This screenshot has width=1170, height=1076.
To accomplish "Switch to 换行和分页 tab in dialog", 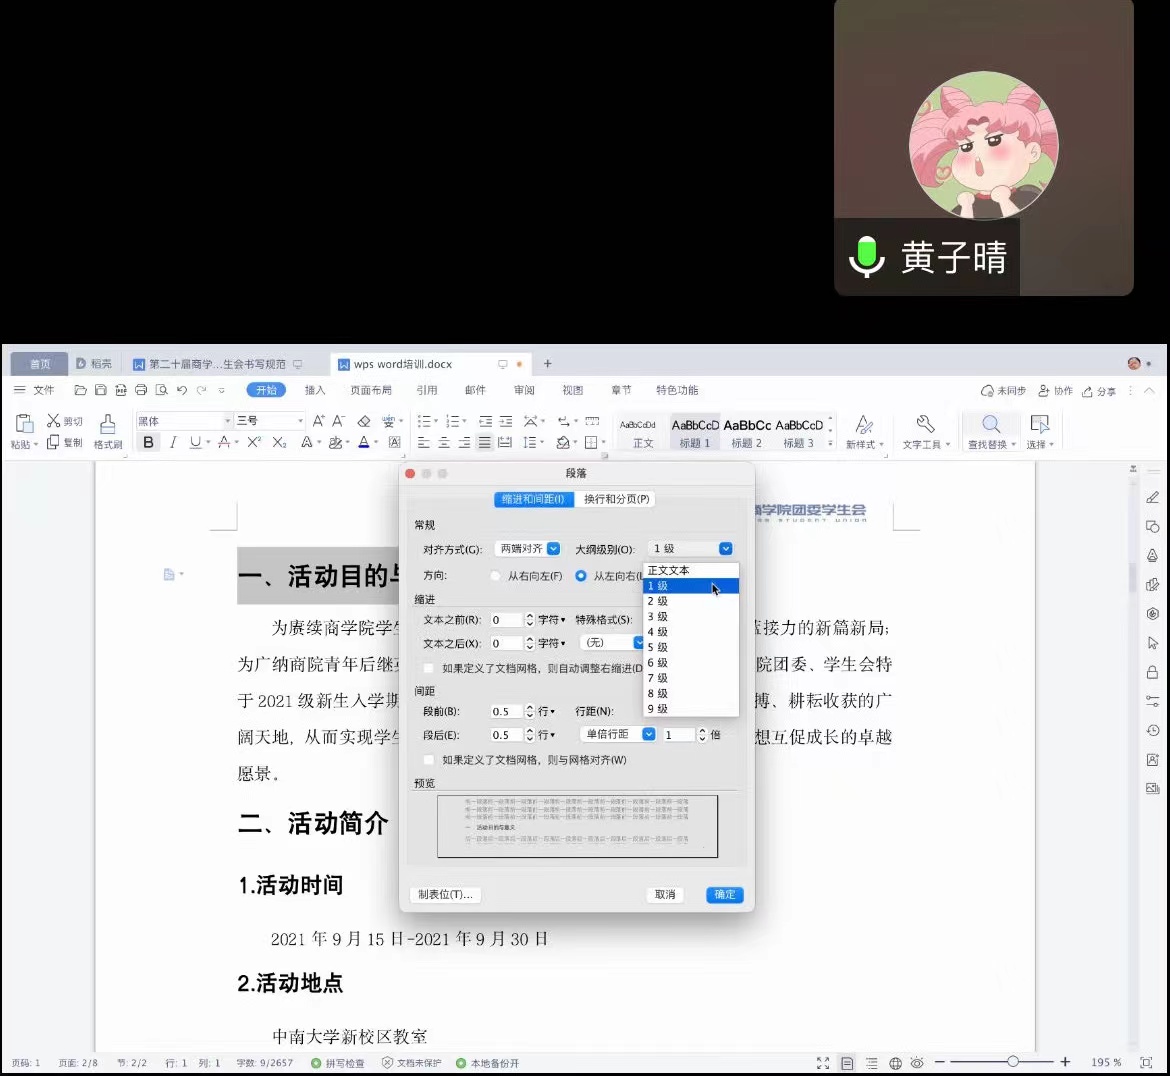I will [x=616, y=499].
